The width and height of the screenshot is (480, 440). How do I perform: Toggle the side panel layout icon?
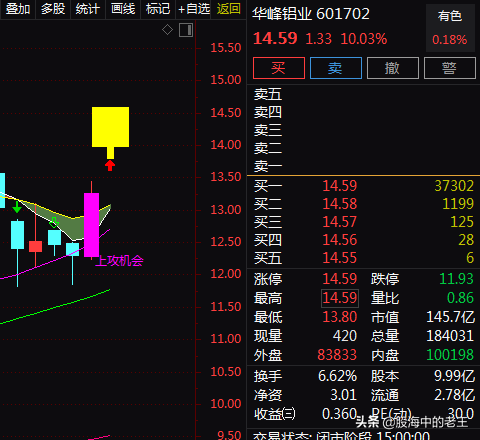[186, 30]
